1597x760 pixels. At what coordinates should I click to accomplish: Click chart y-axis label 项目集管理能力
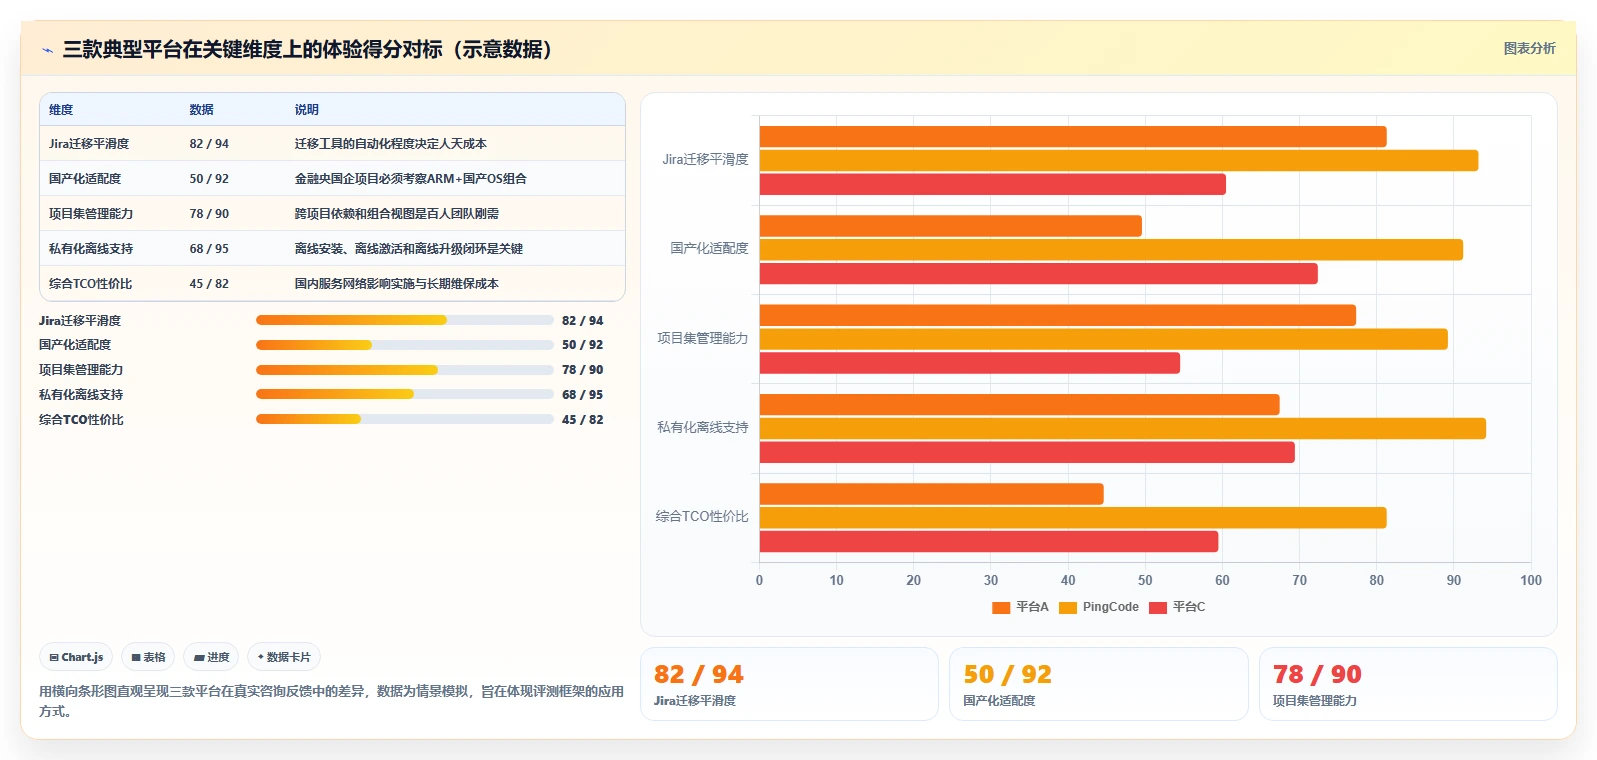tap(702, 338)
